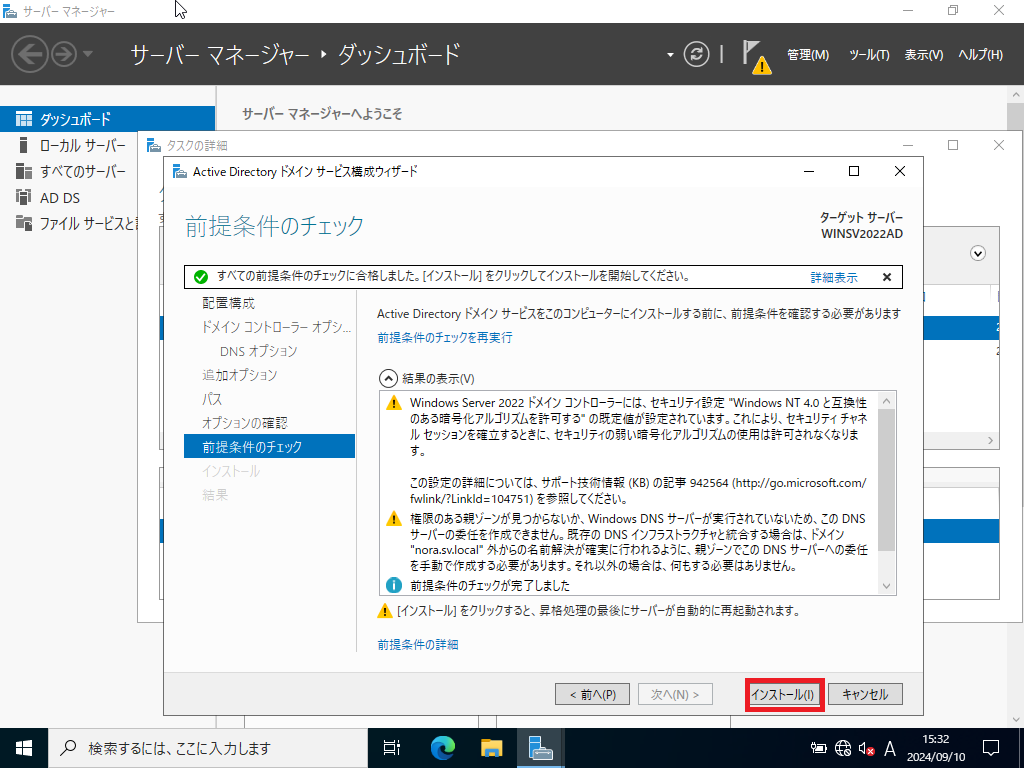Open notifications flag with warning
Image resolution: width=1024 pixels, height=768 pixels.
tap(756, 57)
